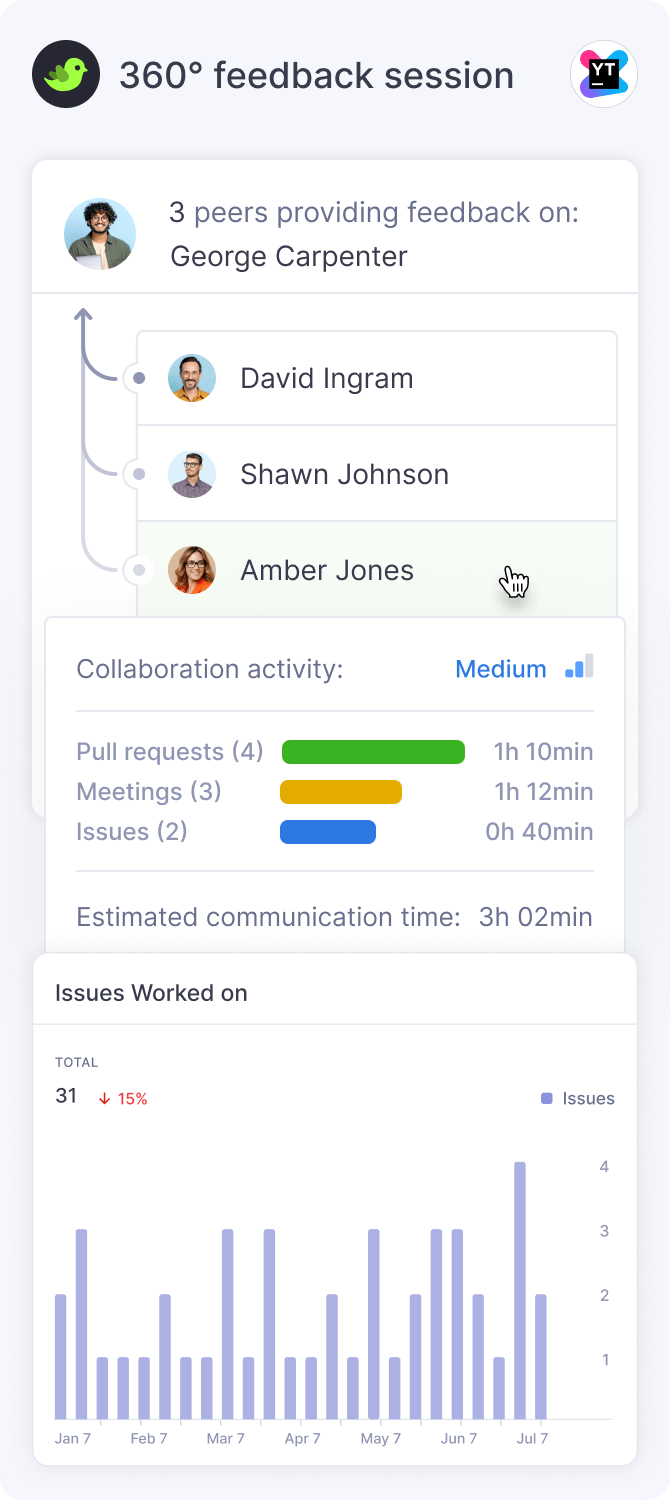Click the blue Issues duration bar
Screen dimensions: 670x1500
(x=328, y=832)
